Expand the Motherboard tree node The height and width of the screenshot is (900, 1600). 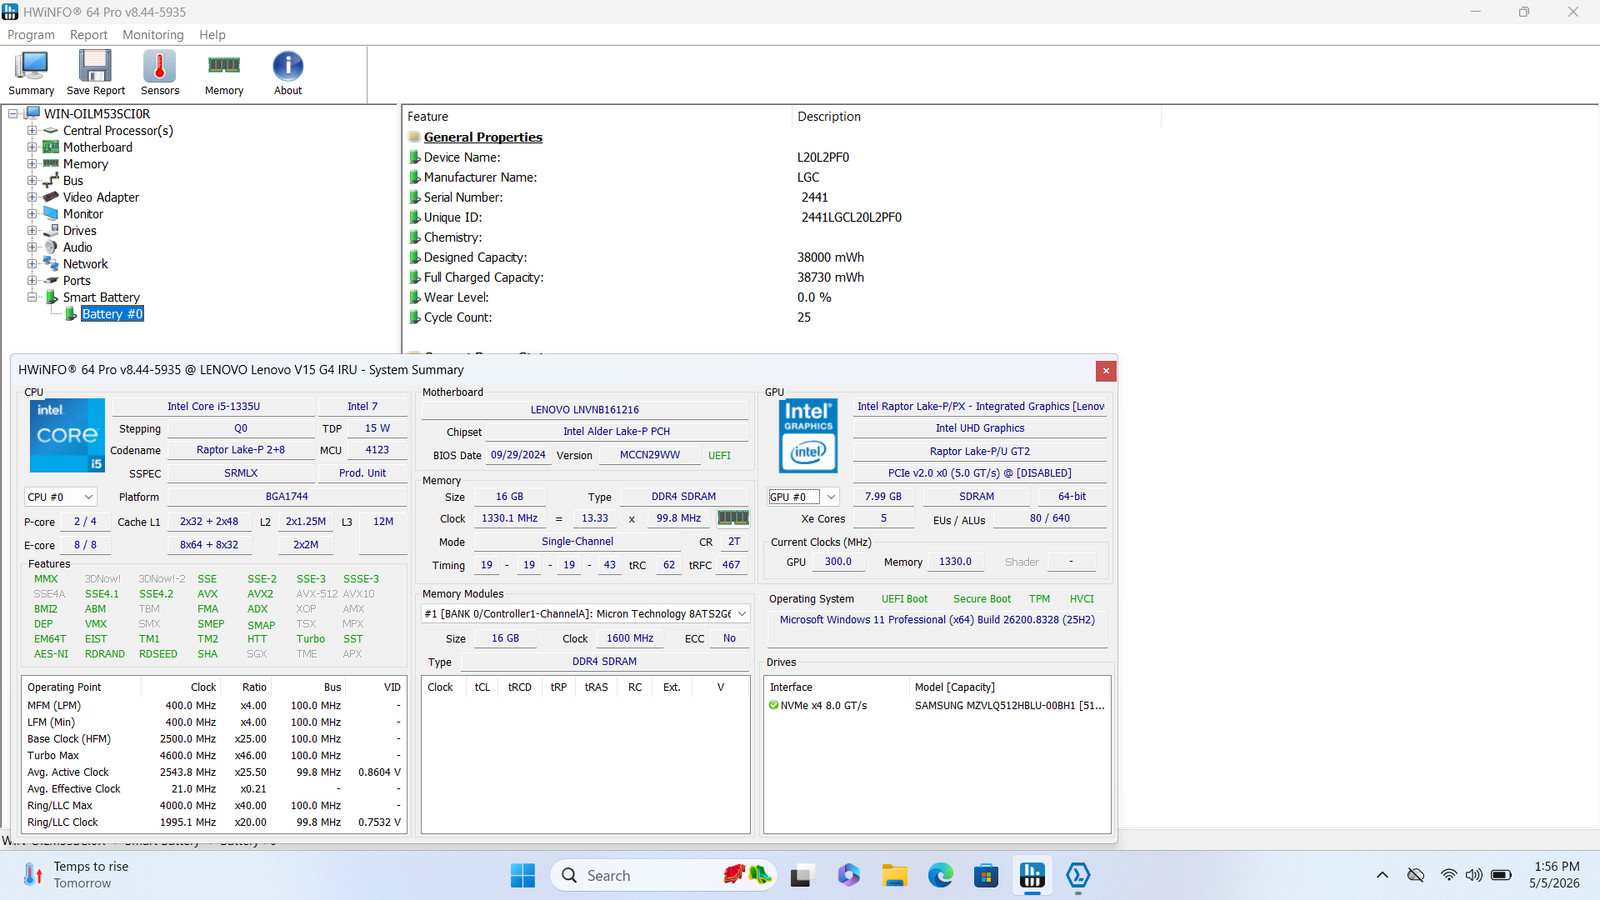[32, 147]
